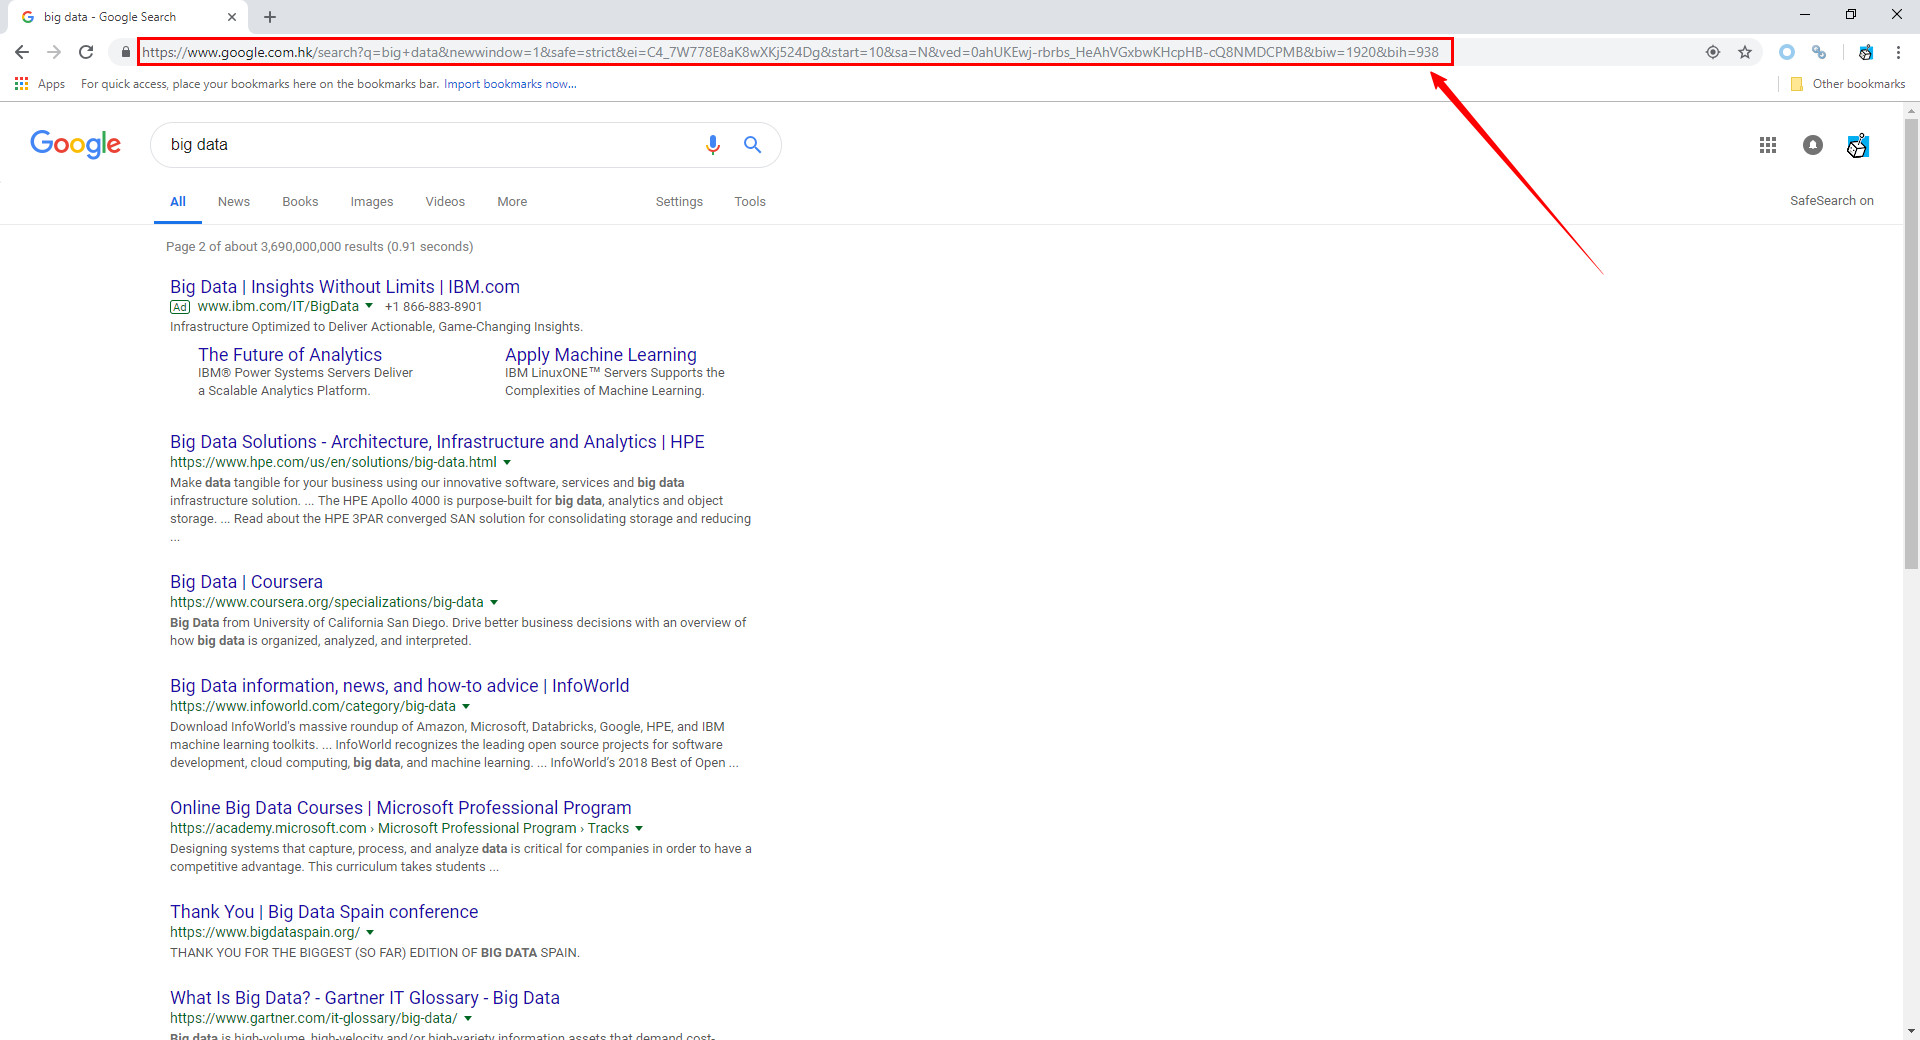This screenshot has width=1920, height=1040.
Task: Go to Google homepage via logo
Action: [76, 145]
